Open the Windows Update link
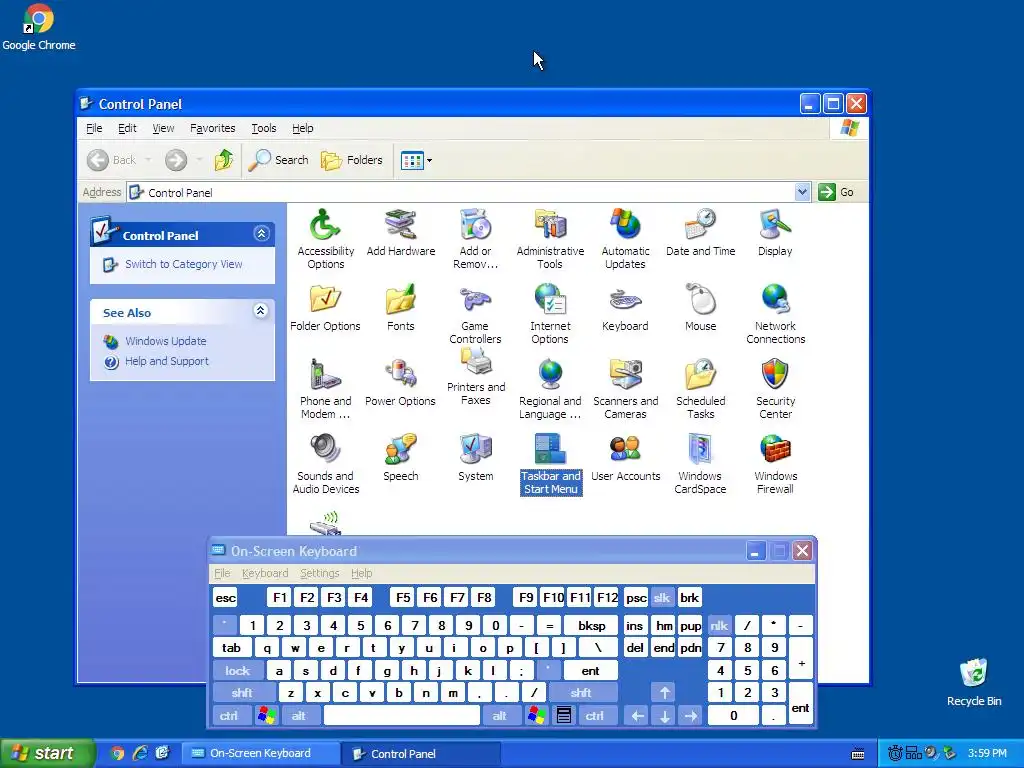This screenshot has height=768, width=1024. tap(166, 341)
